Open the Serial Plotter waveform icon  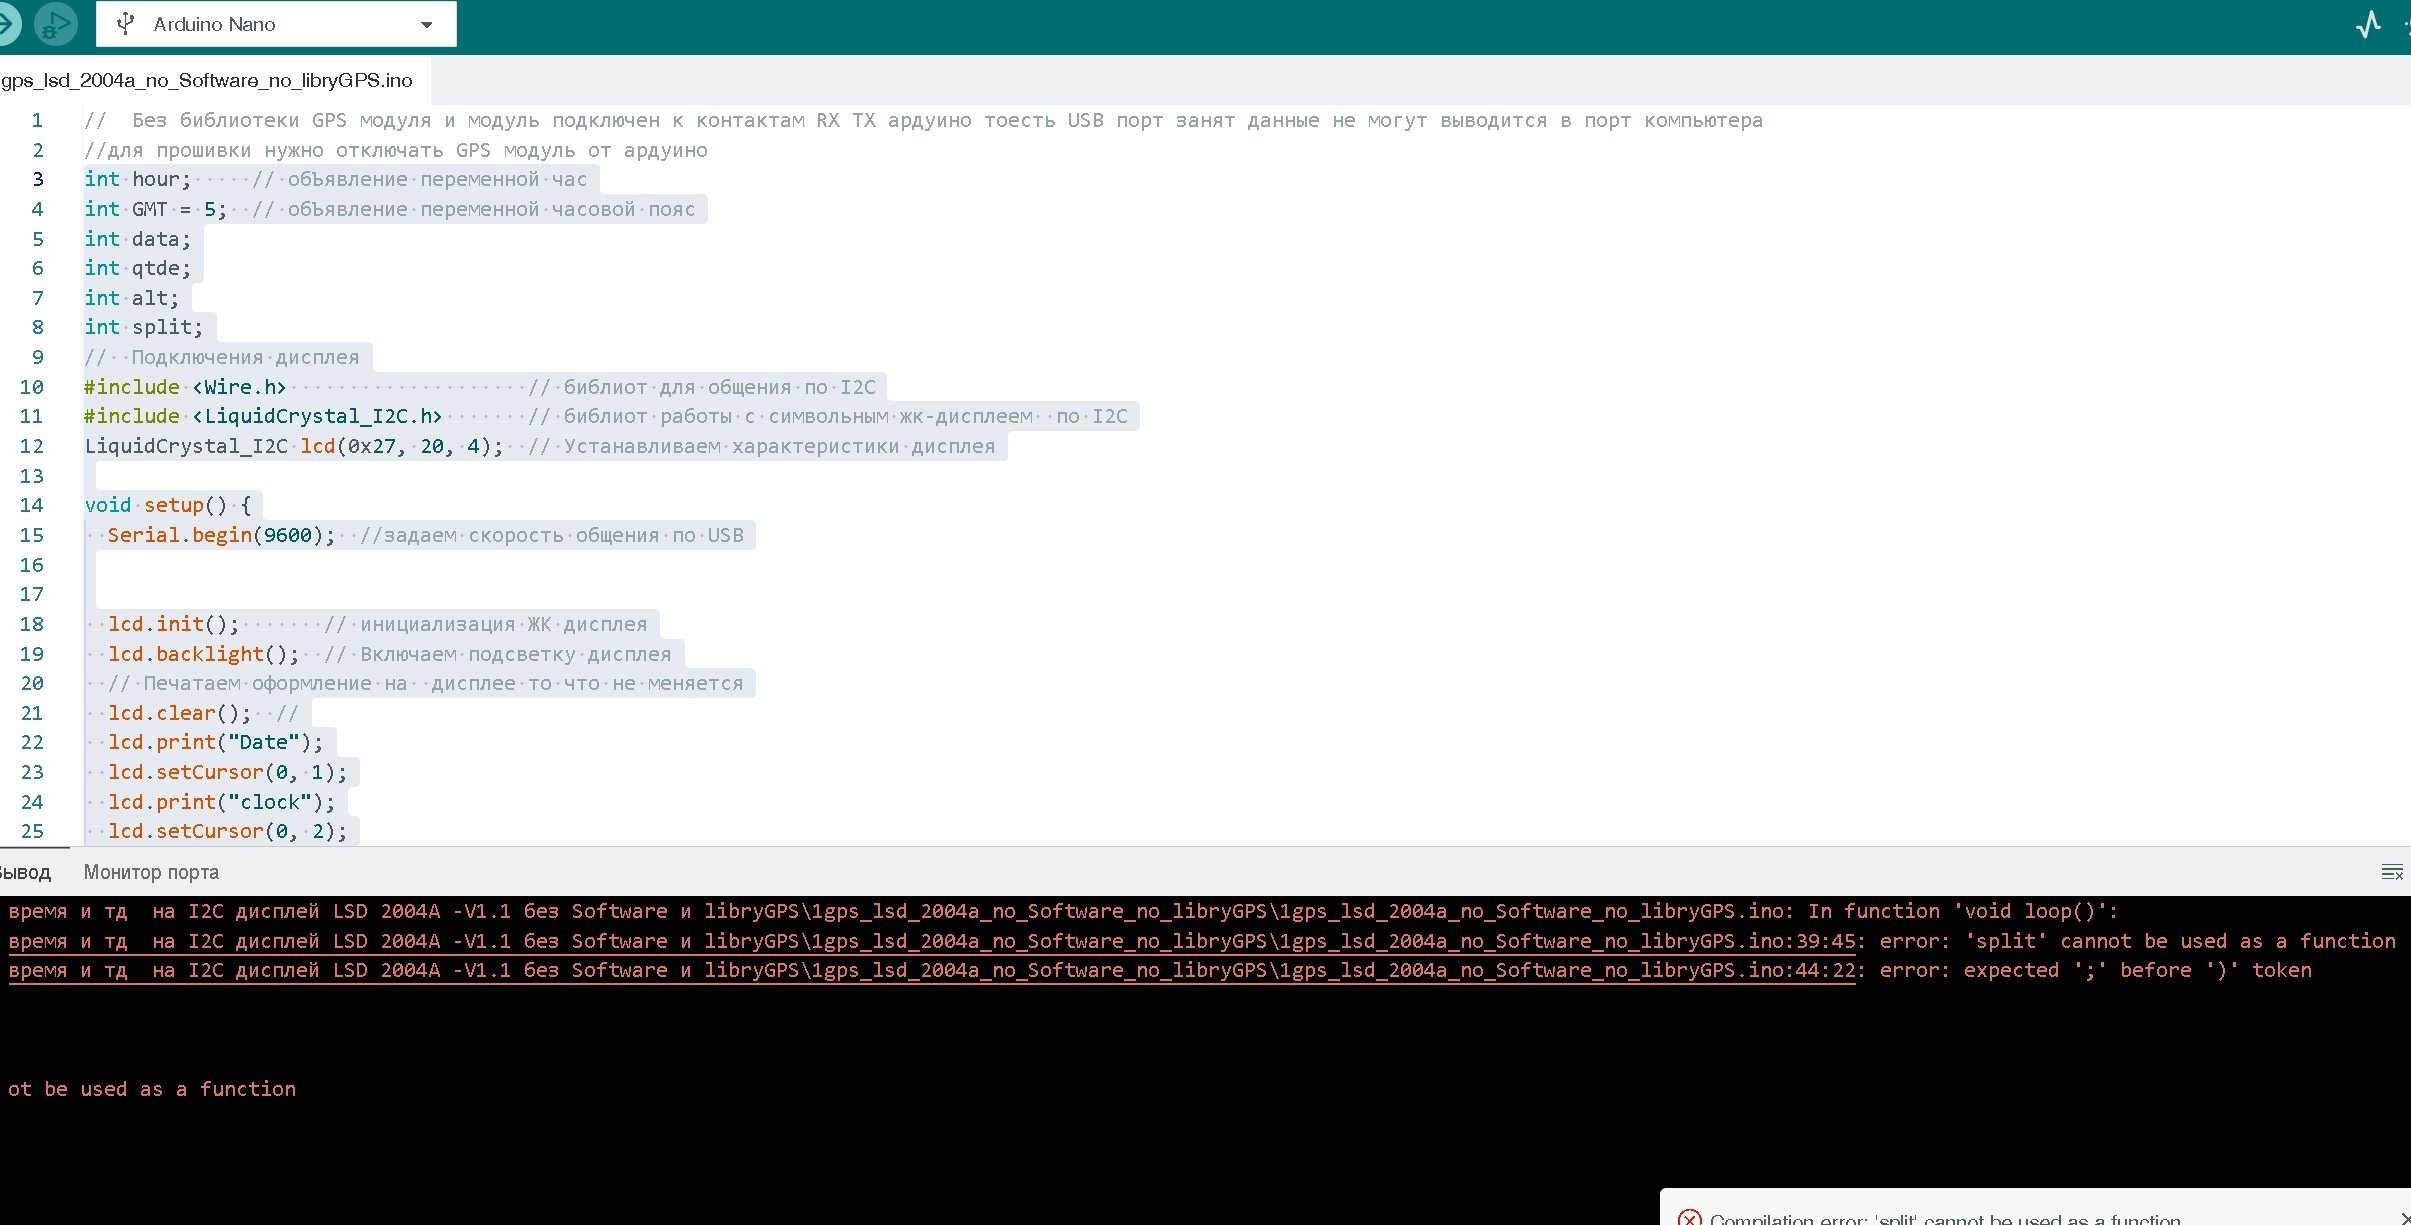point(2368,24)
